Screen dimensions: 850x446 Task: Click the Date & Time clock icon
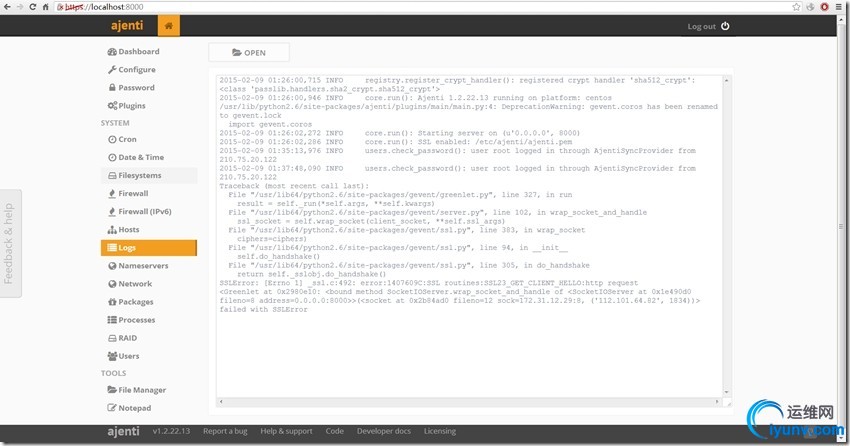click(112, 157)
